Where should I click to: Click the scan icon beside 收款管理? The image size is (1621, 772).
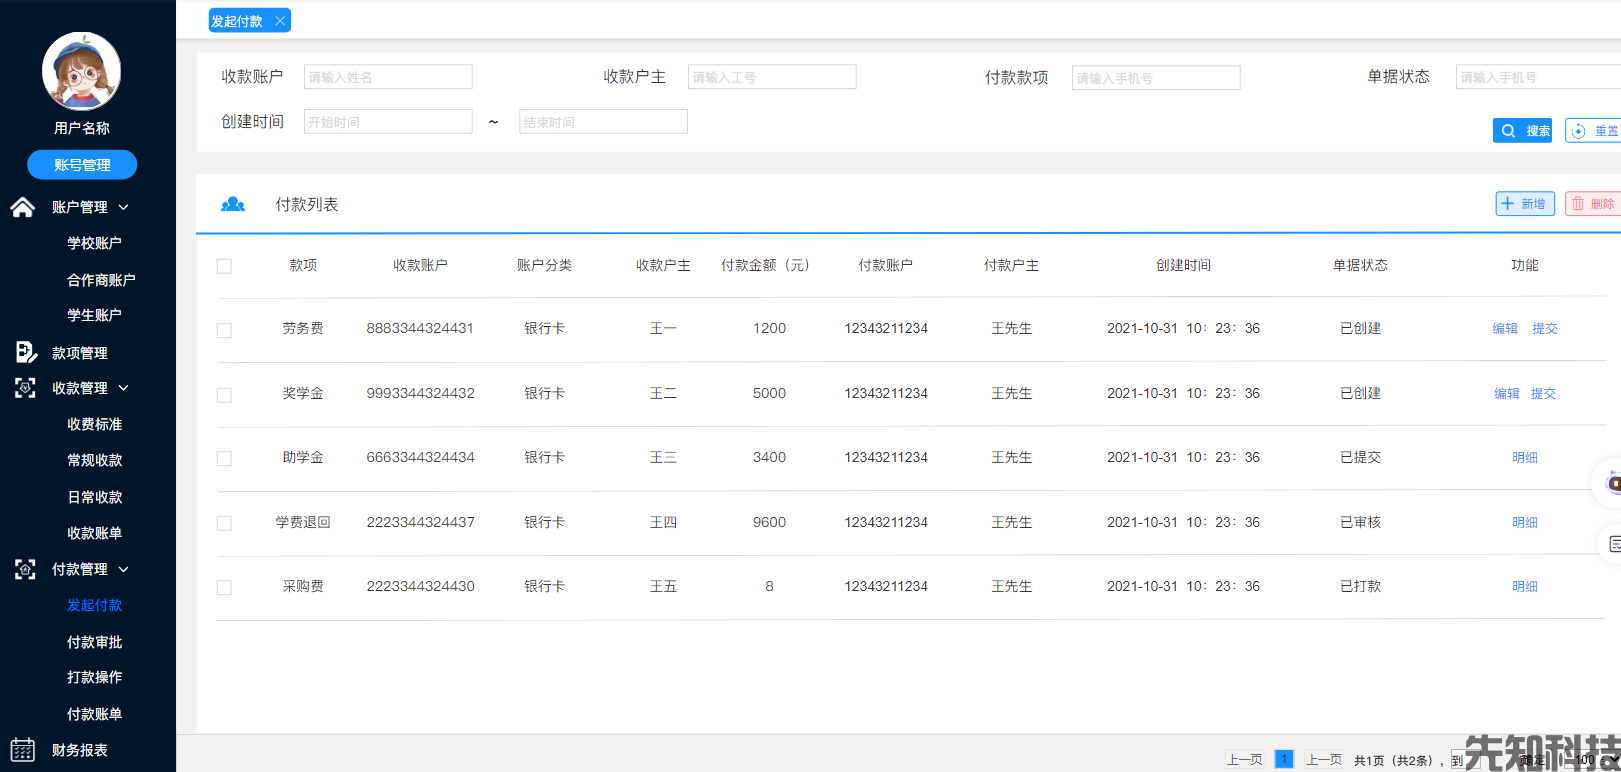[25, 388]
